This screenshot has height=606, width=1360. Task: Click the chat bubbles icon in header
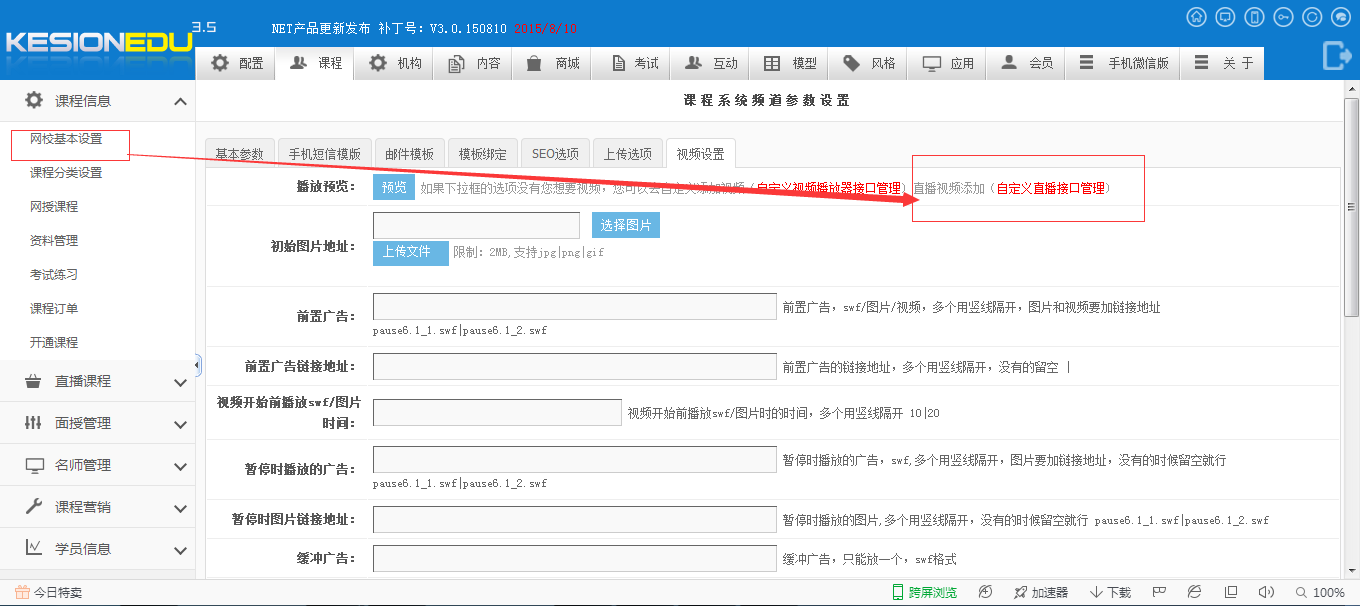pos(1341,17)
